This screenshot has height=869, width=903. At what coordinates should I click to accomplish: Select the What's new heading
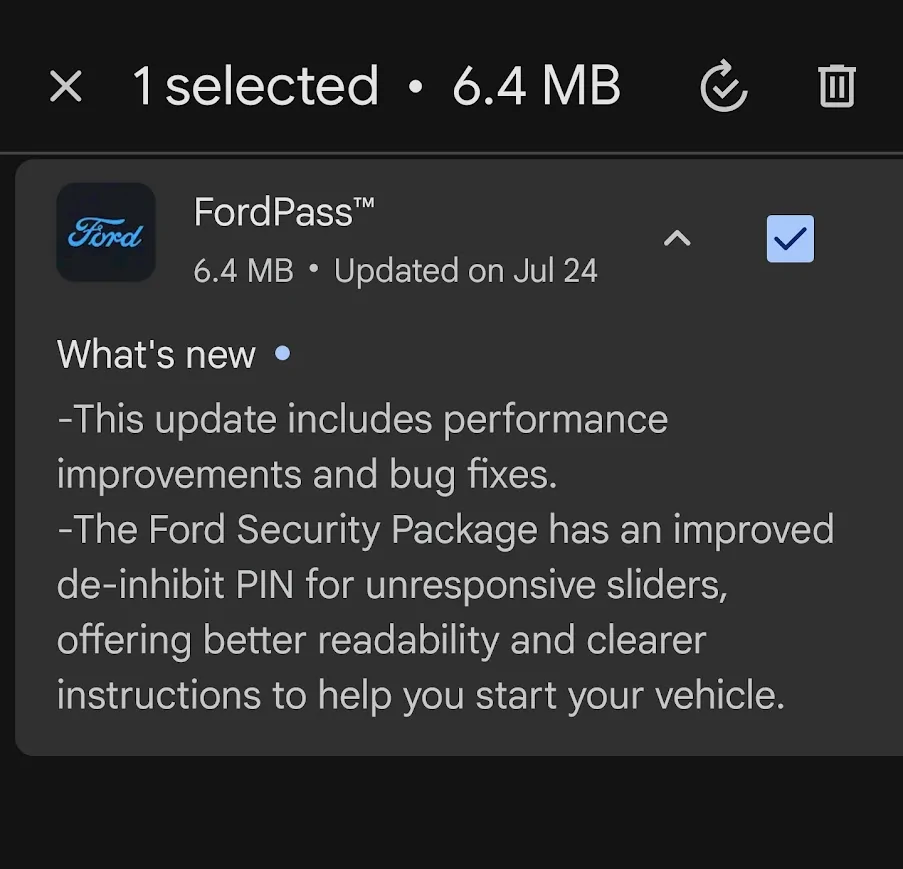point(156,355)
